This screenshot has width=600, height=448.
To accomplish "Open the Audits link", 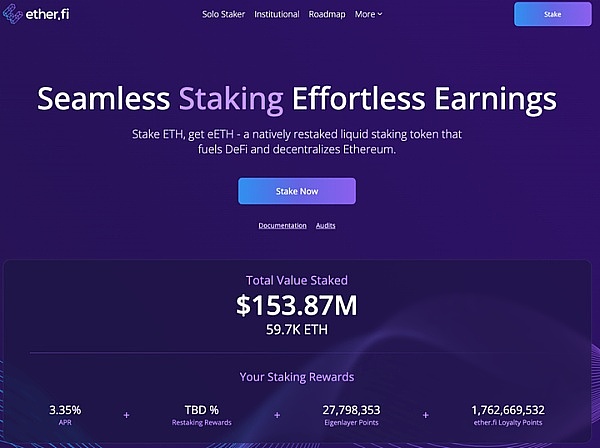I will pos(326,226).
